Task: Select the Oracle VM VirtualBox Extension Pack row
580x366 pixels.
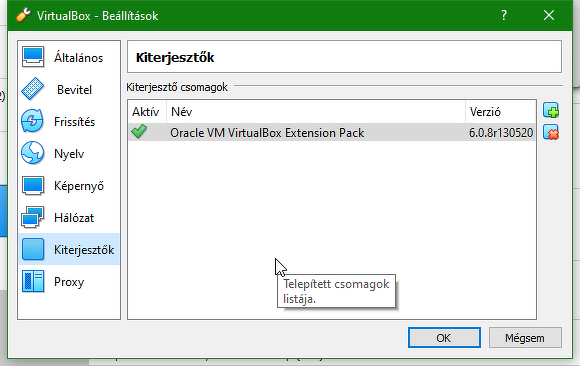Action: [332, 132]
